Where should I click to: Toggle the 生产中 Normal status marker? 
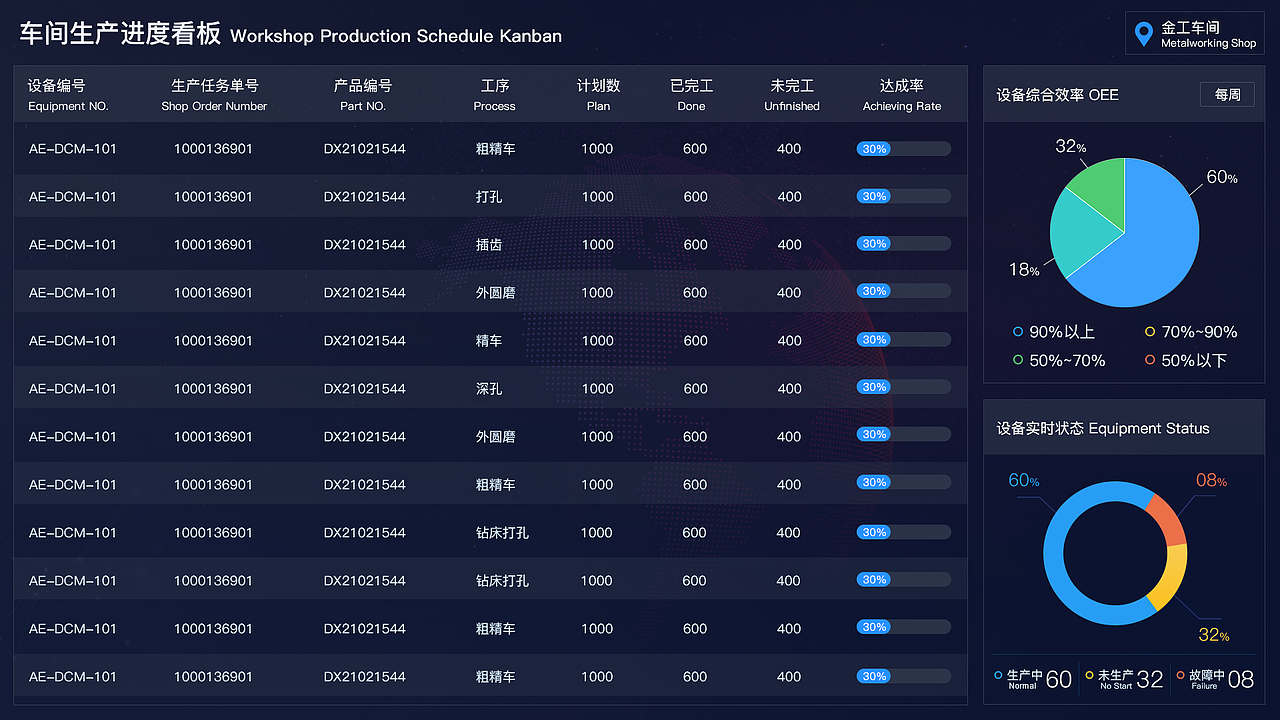[998, 676]
